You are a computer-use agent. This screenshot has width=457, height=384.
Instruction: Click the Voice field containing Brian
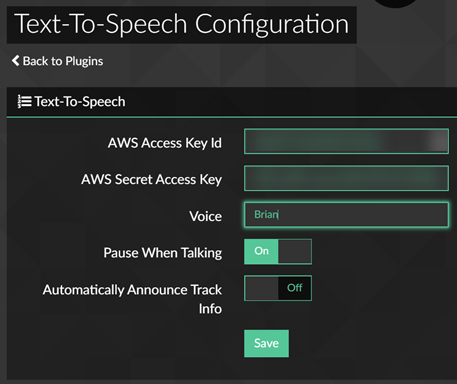click(346, 215)
